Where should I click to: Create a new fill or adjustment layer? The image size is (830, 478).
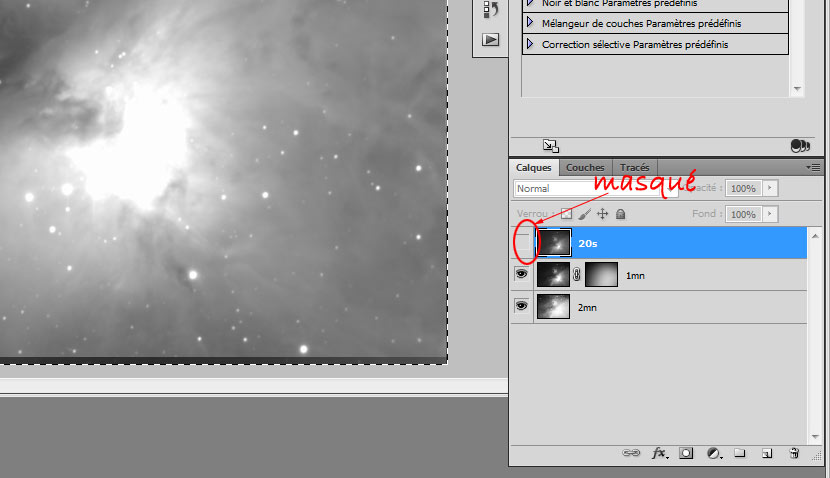click(x=714, y=453)
